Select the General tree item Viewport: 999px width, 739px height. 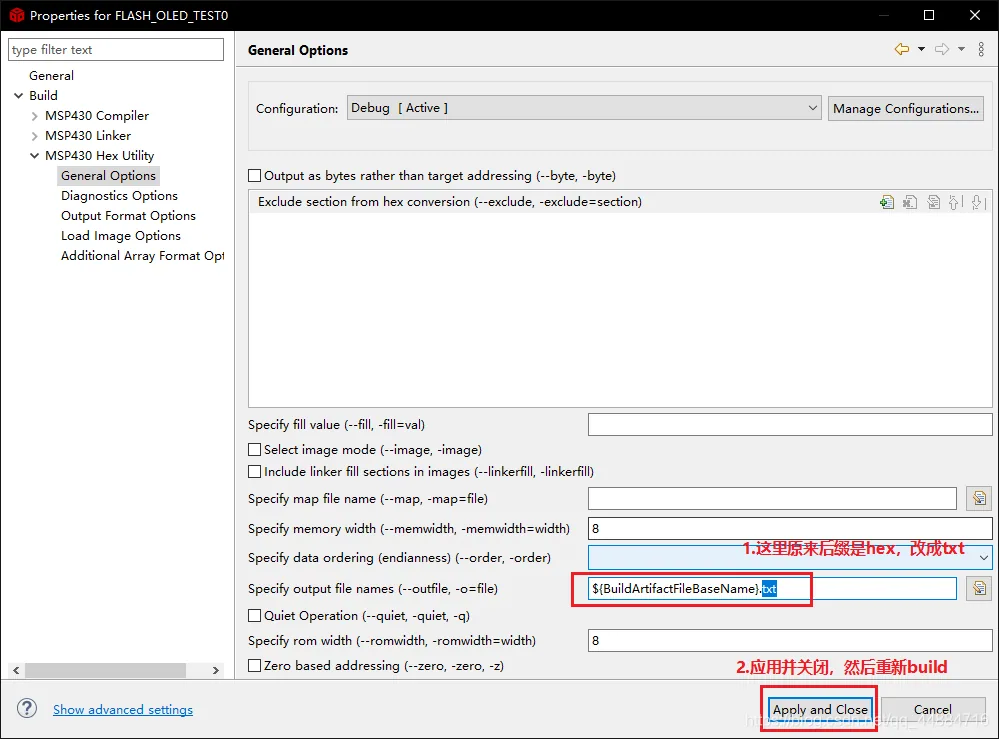click(52, 76)
